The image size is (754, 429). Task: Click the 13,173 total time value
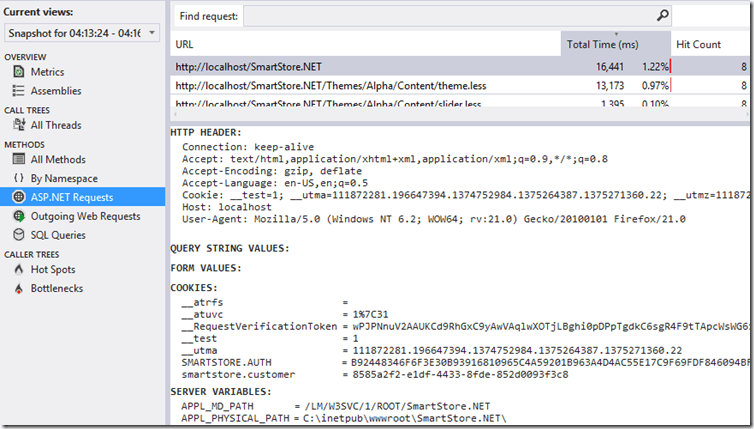pyautogui.click(x=610, y=86)
